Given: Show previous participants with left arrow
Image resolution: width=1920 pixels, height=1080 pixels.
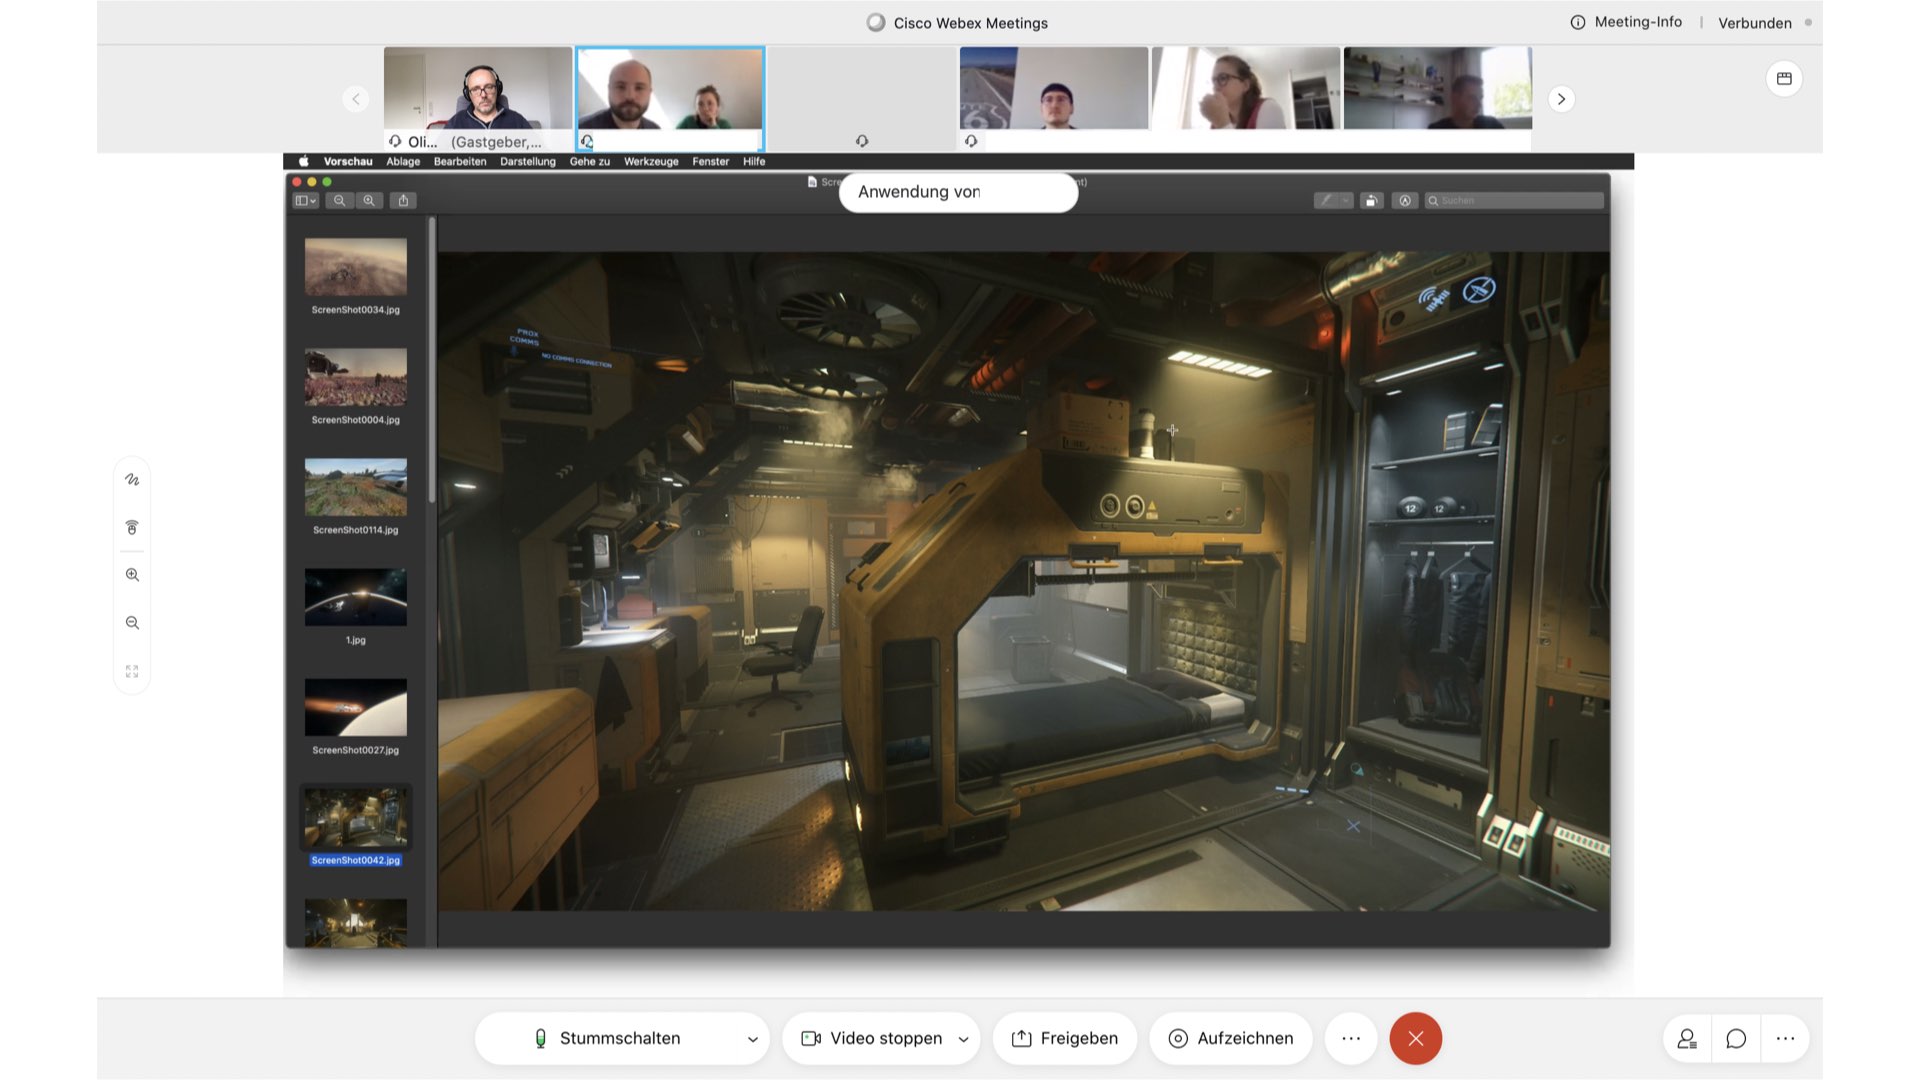Looking at the screenshot, I should coord(356,99).
